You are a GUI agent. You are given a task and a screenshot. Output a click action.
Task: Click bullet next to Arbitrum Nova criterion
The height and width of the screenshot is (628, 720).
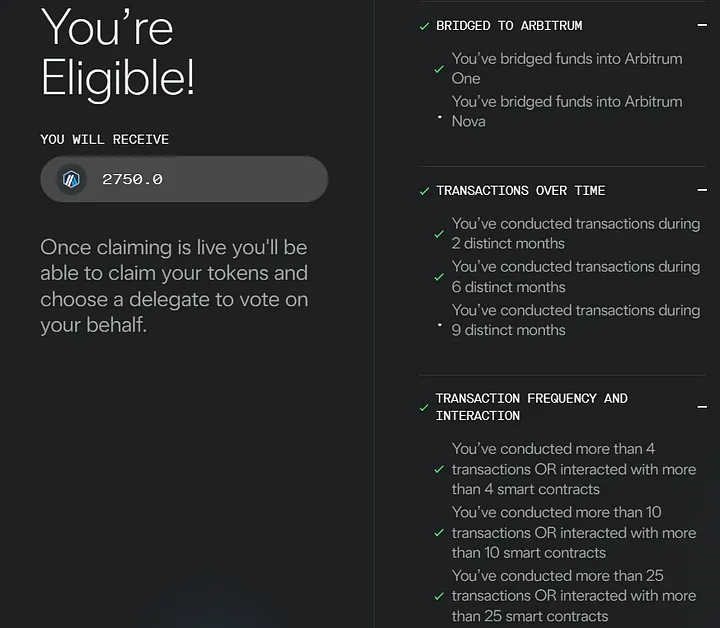click(x=439, y=117)
